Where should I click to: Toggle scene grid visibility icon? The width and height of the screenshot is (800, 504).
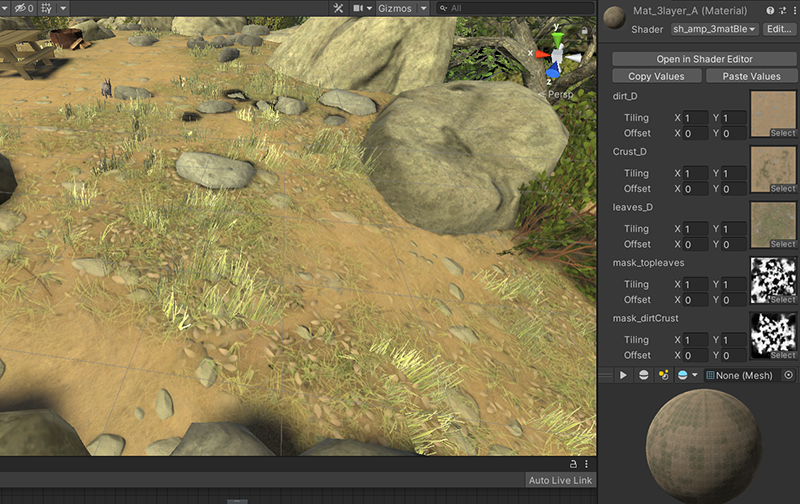pos(46,8)
